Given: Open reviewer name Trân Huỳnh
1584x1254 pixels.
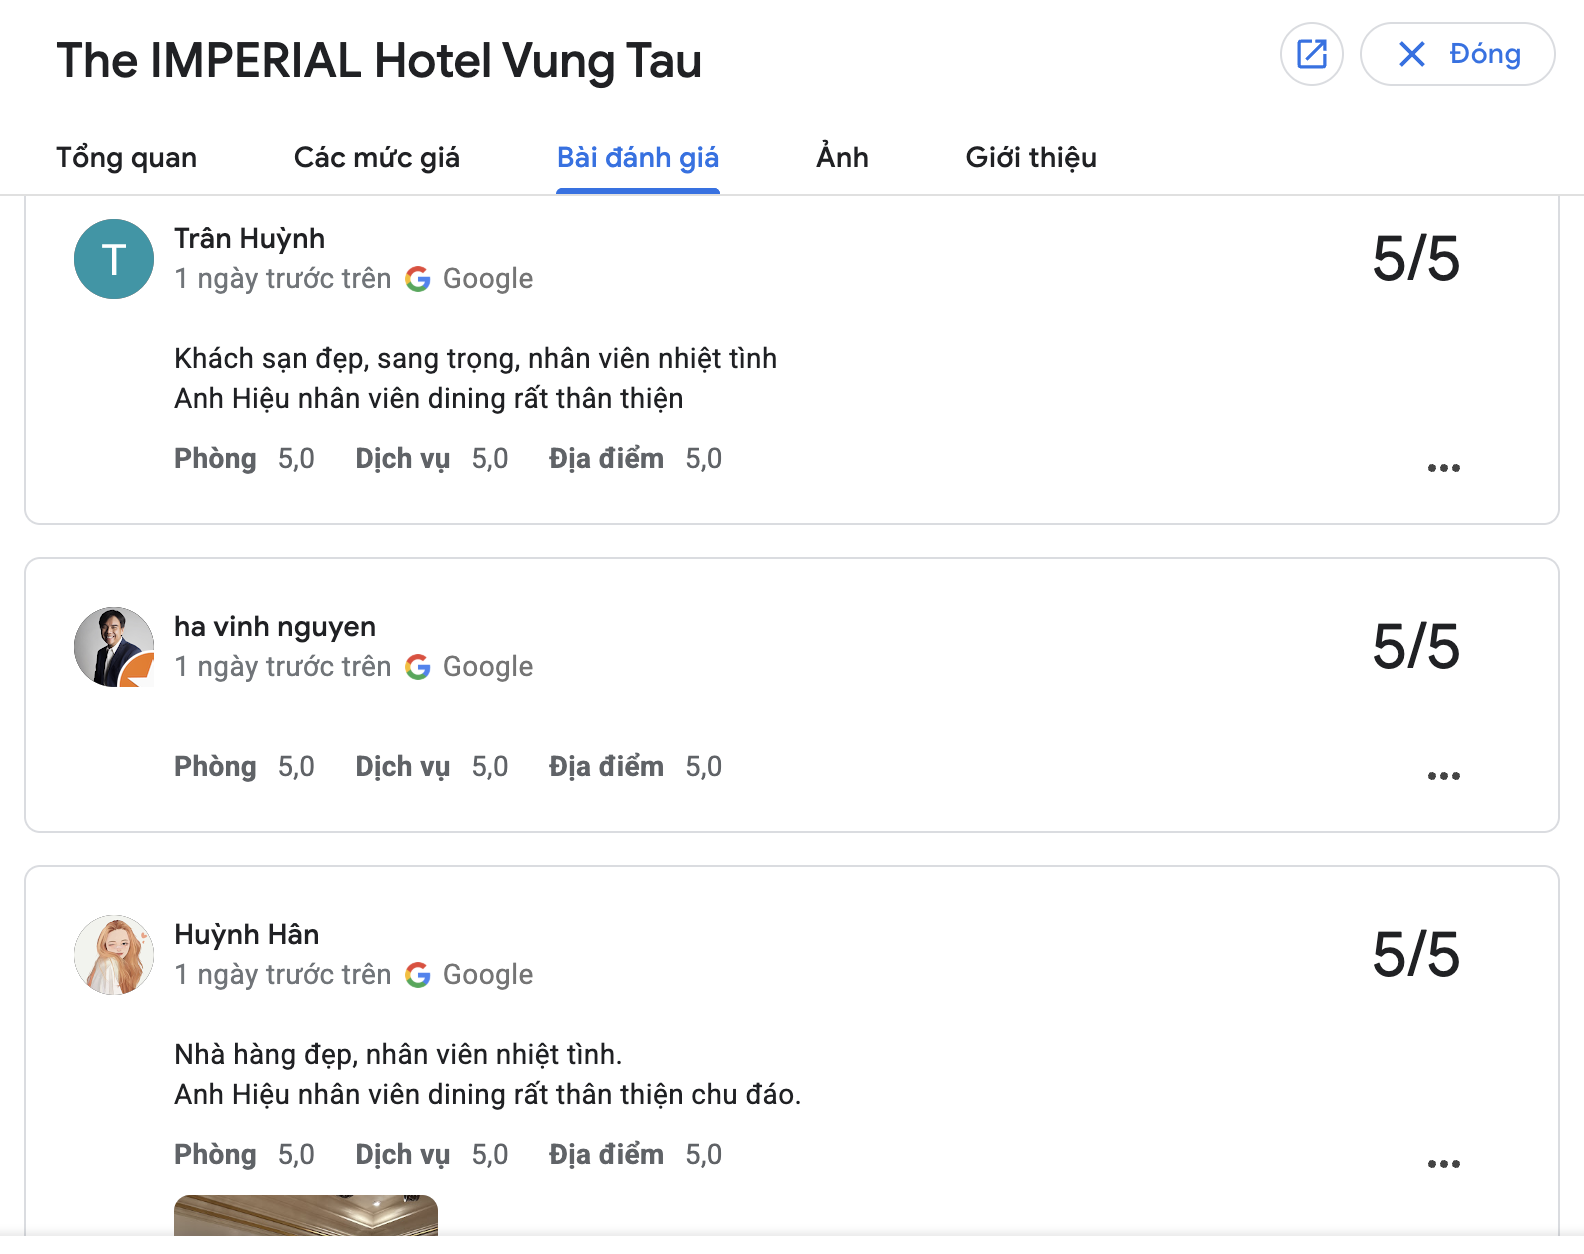Looking at the screenshot, I should point(249,238).
